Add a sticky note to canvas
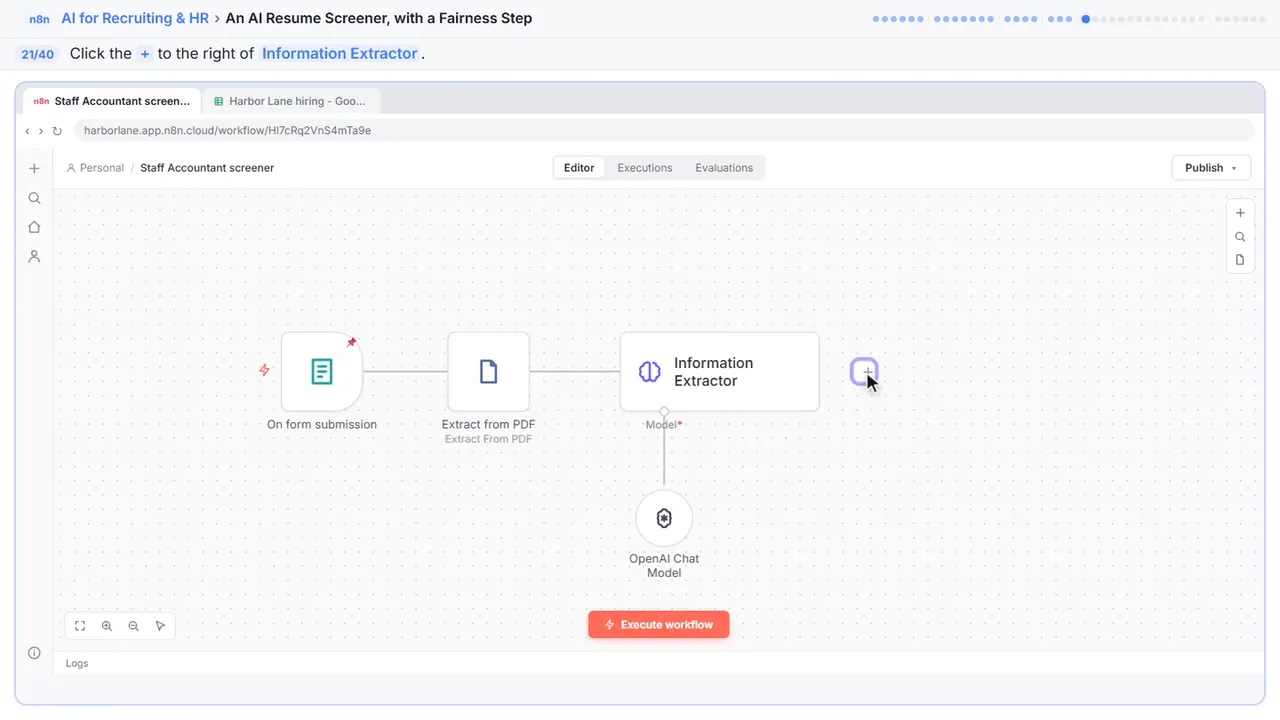This screenshot has height=720, width=1280. tap(1240, 260)
